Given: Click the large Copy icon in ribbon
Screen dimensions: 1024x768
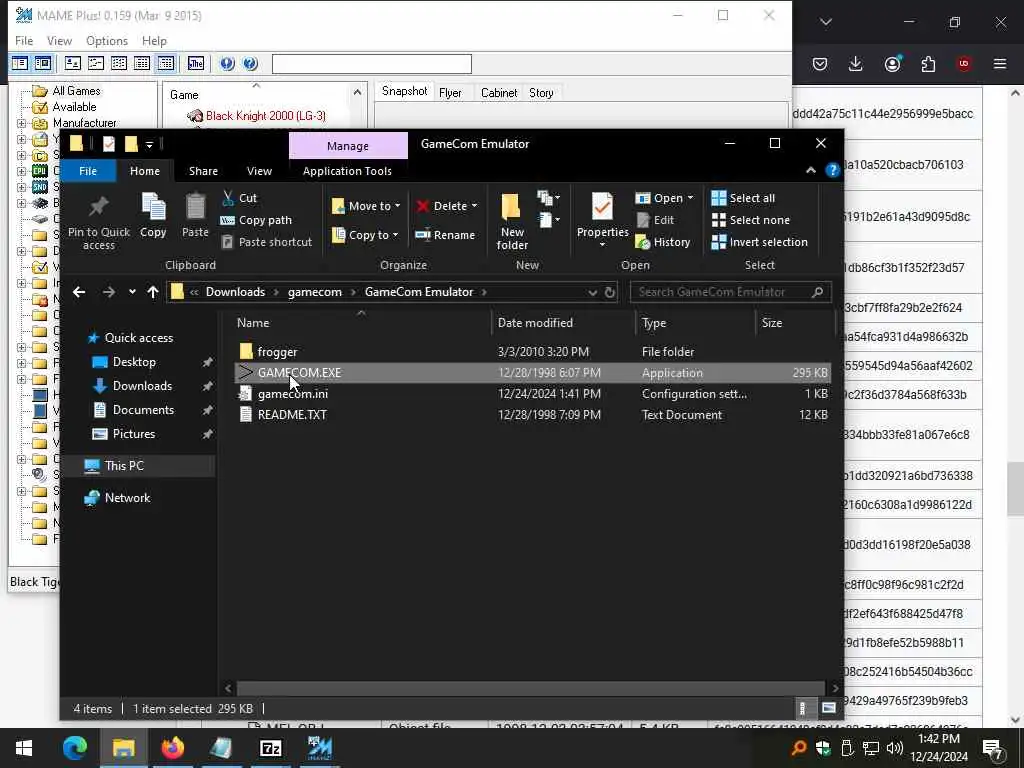Looking at the screenshot, I should click(153, 207).
